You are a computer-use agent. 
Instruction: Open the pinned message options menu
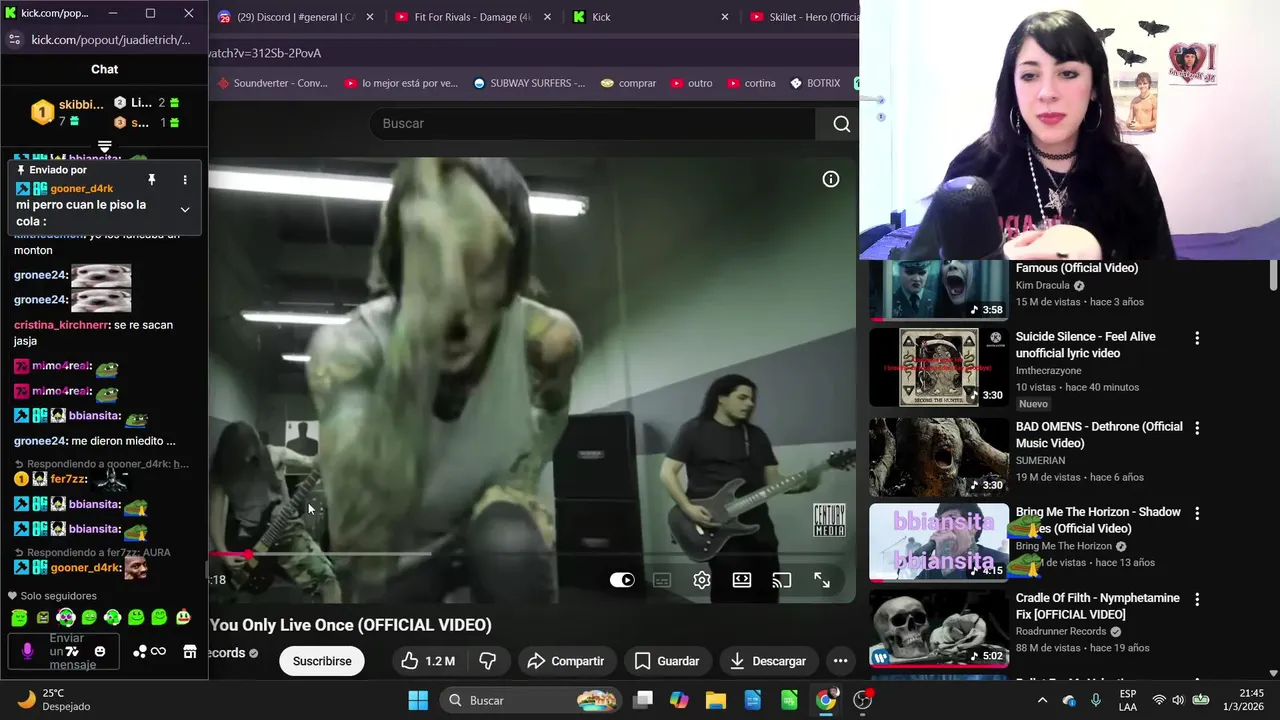(x=185, y=180)
